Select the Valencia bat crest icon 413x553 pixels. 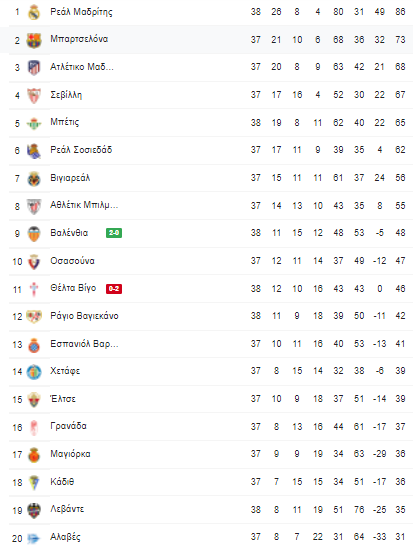pyautogui.click(x=34, y=234)
